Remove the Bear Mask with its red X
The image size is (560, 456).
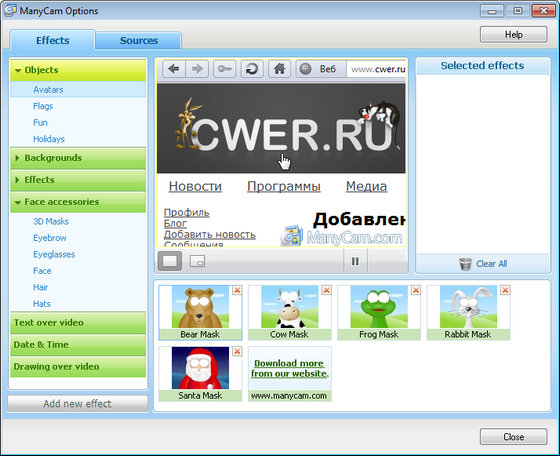coord(237,290)
